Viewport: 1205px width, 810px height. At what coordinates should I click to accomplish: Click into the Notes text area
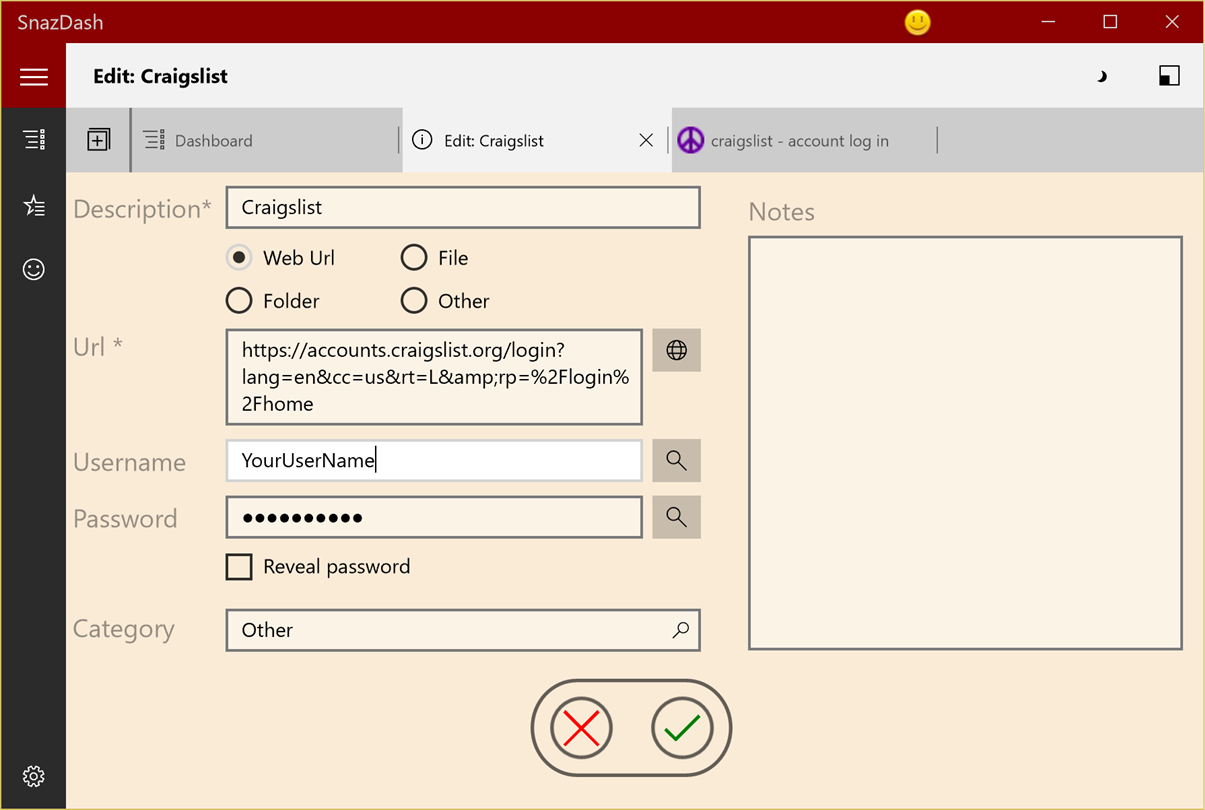click(965, 443)
